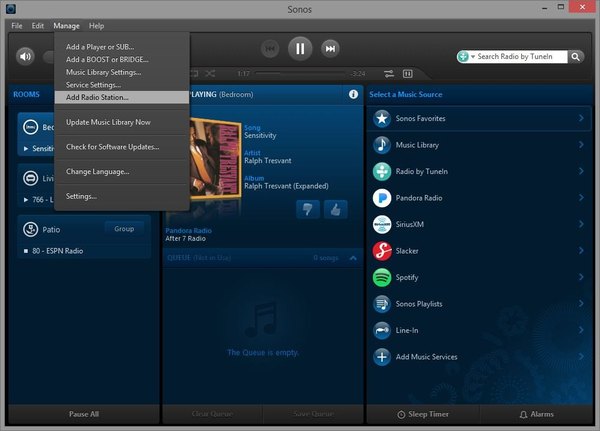Click the thumbs up button
600x431 pixels.
[x=336, y=209]
